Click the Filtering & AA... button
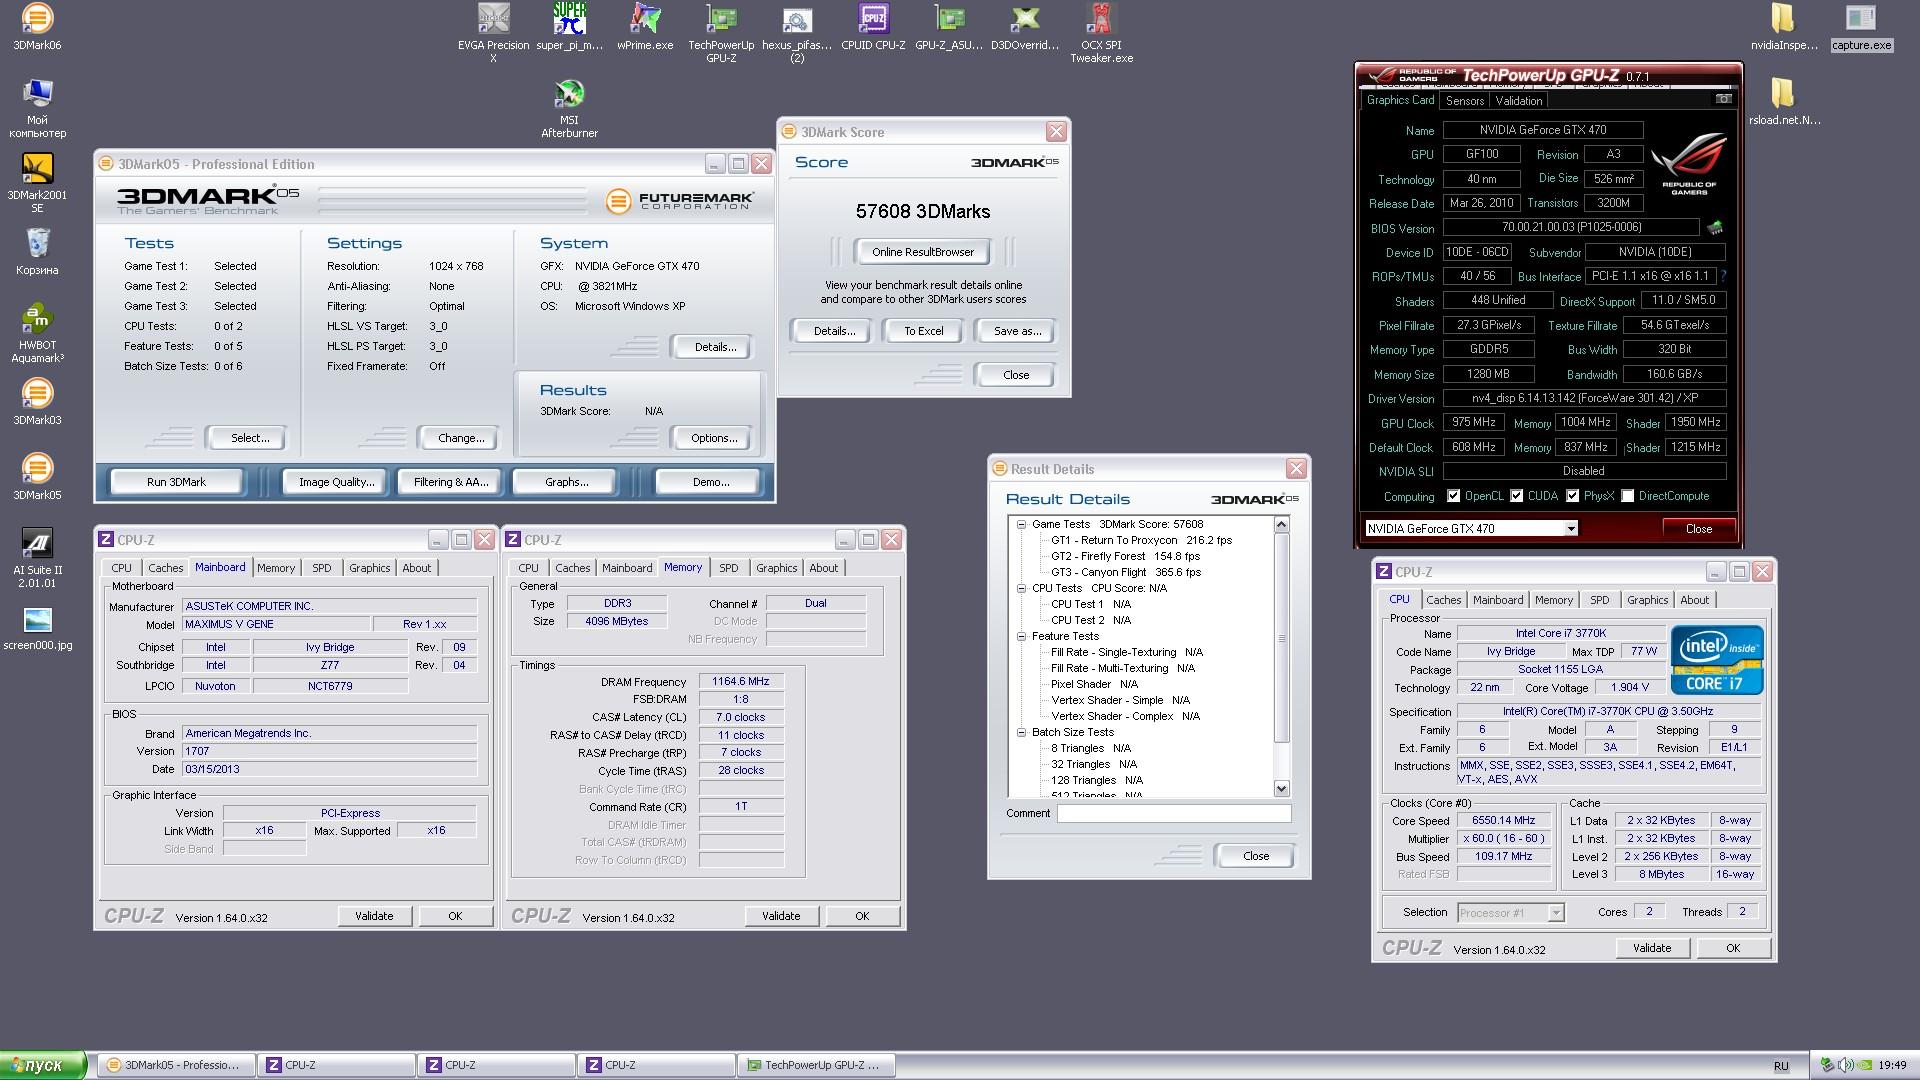Image resolution: width=1920 pixels, height=1080 pixels. coord(451,482)
